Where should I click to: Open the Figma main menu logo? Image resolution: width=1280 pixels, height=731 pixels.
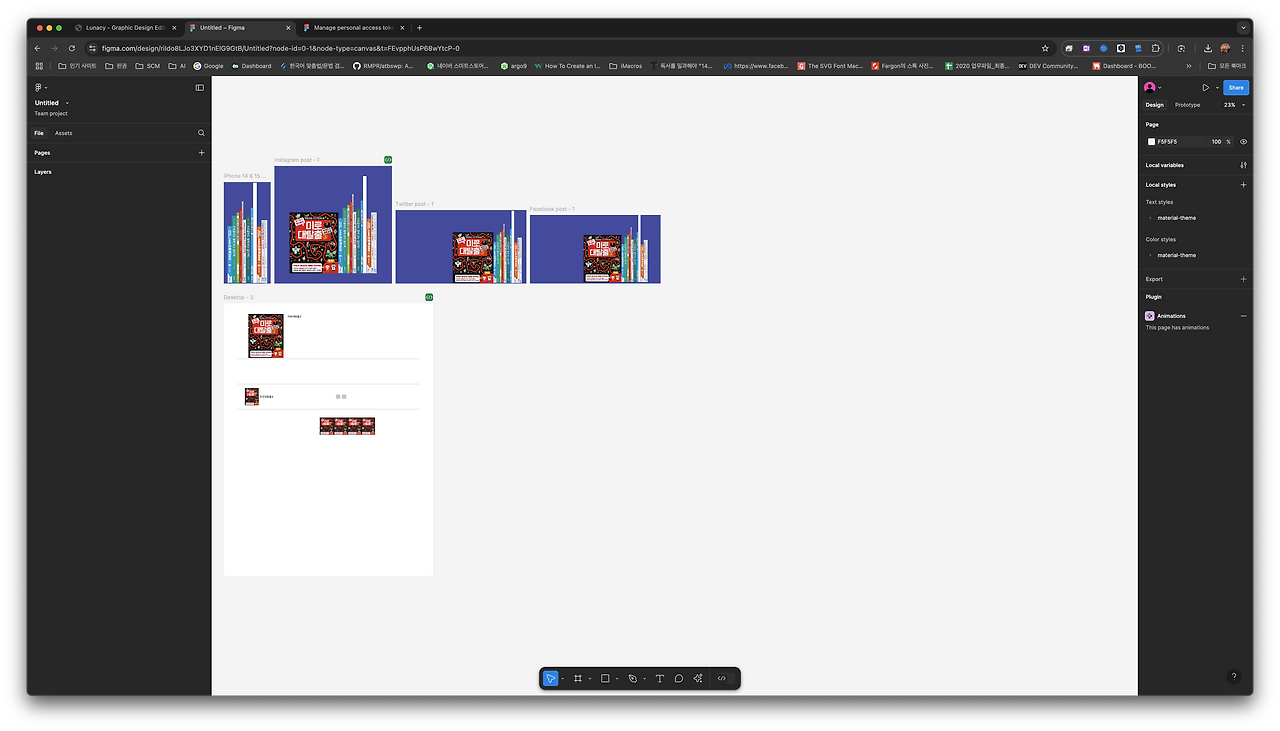tap(39, 87)
